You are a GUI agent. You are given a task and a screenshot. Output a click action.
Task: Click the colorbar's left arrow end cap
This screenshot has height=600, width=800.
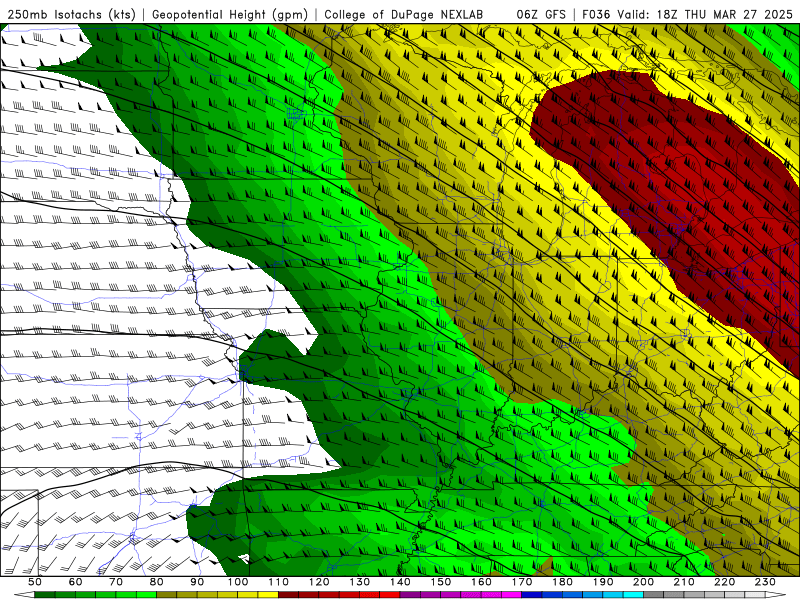coord(24,594)
